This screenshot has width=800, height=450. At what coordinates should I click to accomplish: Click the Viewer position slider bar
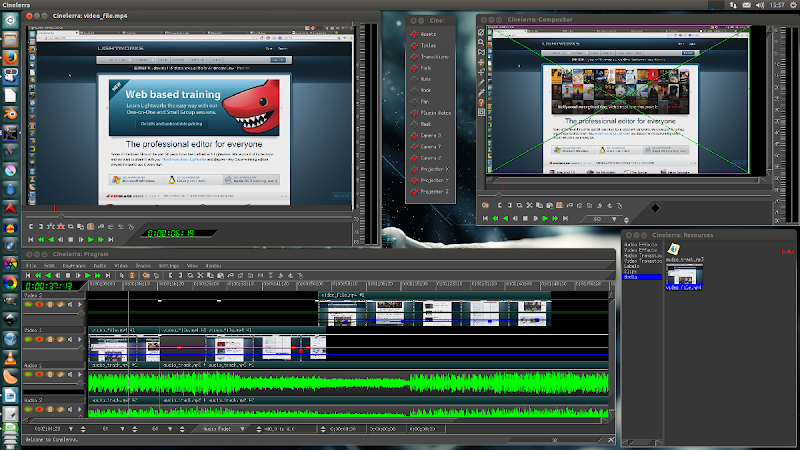coord(190,214)
